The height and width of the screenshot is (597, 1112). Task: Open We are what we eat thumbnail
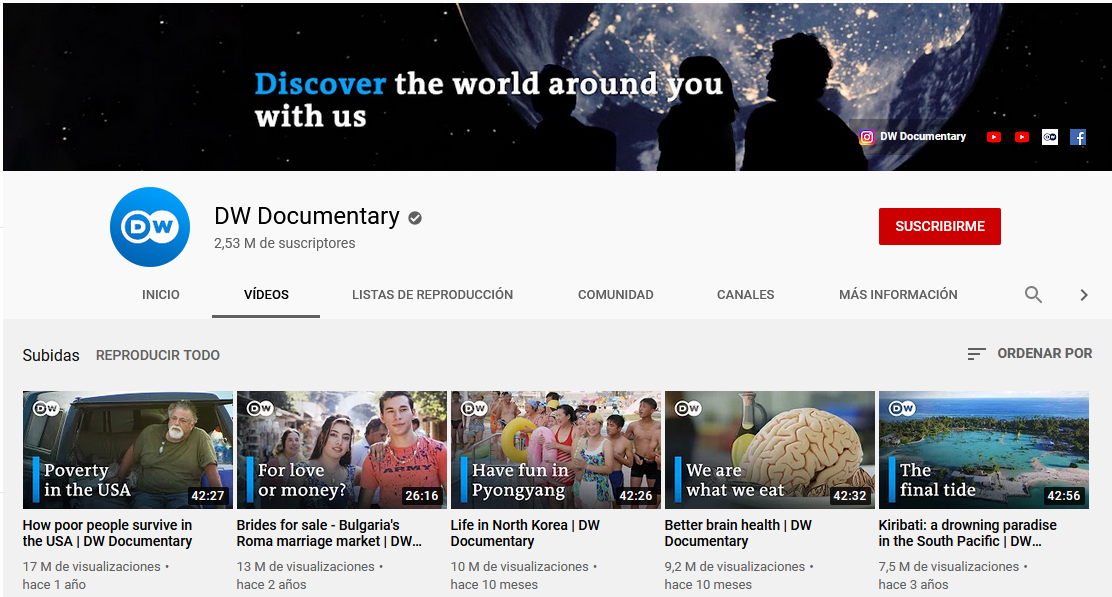[769, 450]
